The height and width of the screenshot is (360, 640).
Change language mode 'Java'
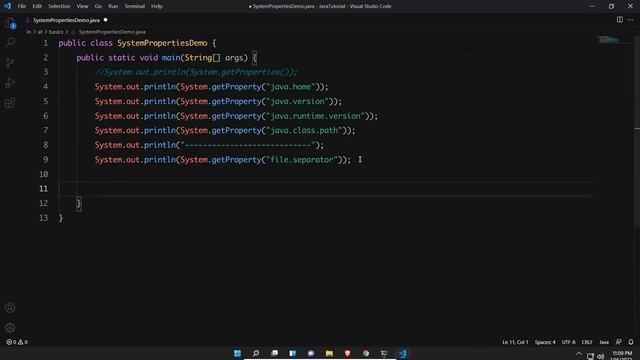604,342
